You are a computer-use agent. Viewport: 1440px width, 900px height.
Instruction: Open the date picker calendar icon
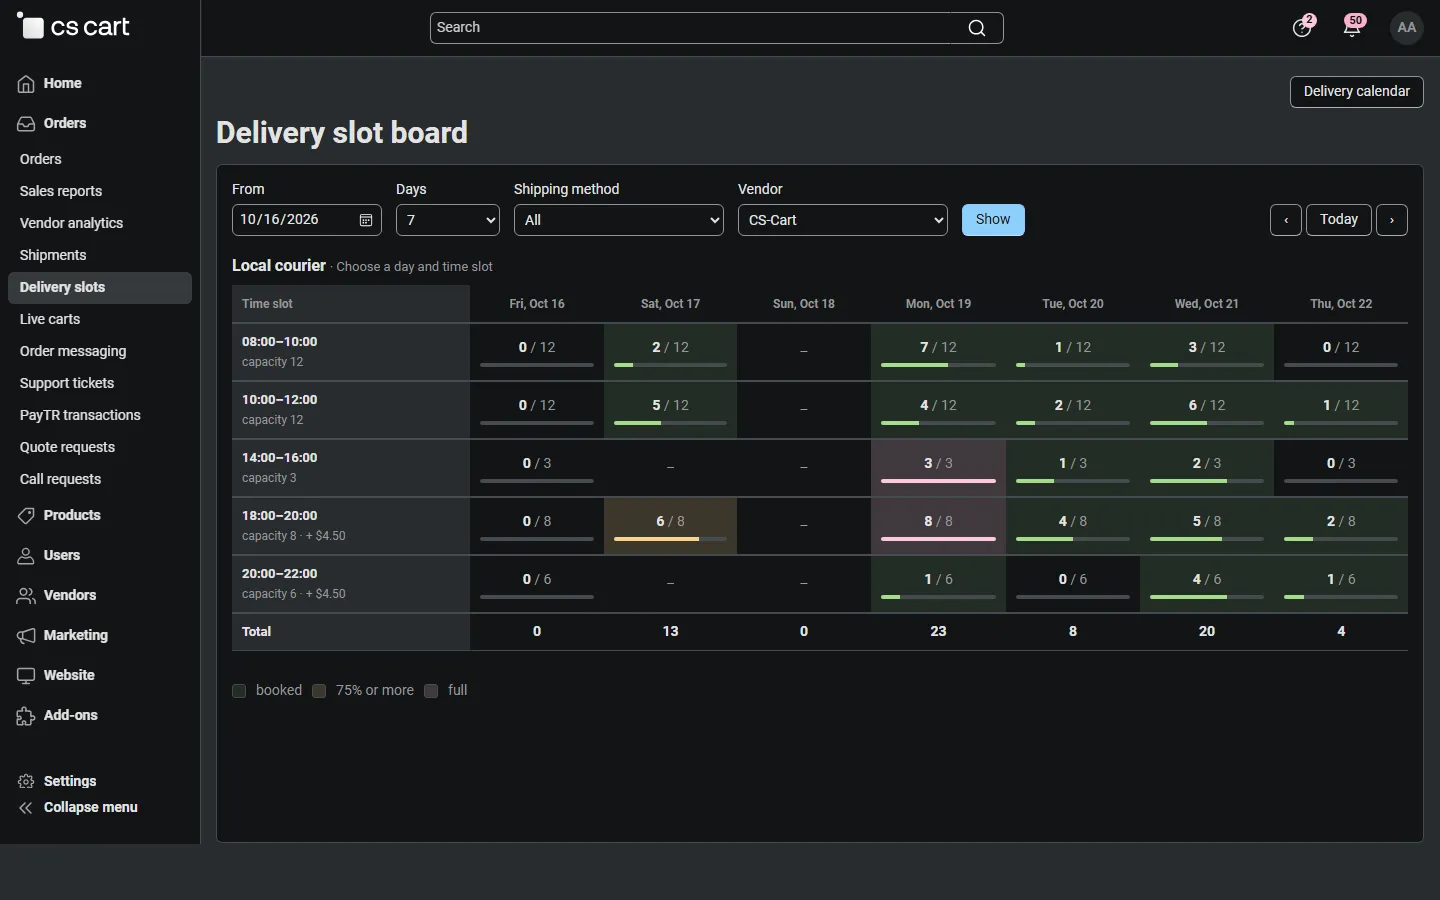(x=366, y=220)
